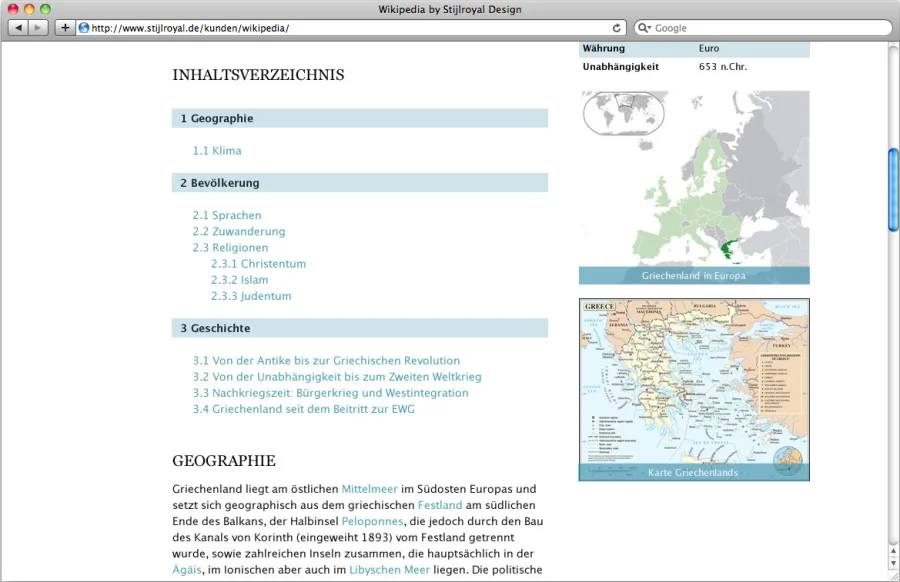Viewport: 900px width, 582px height.
Task: Select the 2 Bevölkerung contents heading
Action: coord(220,183)
